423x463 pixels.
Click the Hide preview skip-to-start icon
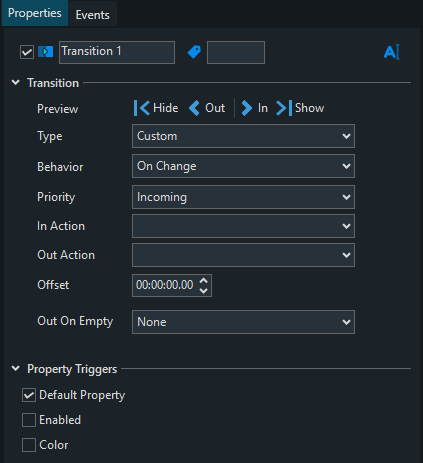(x=142, y=108)
